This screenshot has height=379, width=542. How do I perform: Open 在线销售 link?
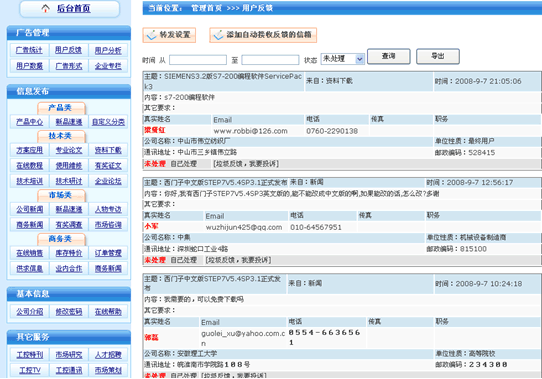(x=29, y=253)
